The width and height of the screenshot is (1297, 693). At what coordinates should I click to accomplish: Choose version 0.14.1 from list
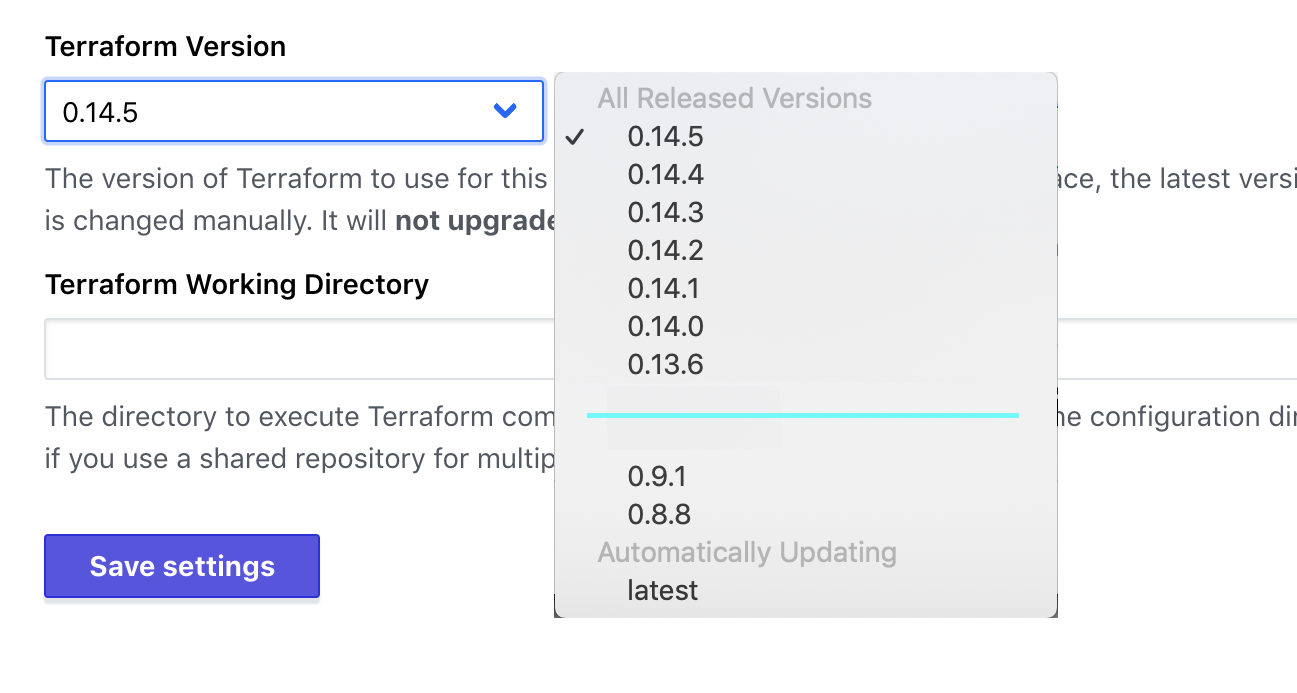point(664,289)
